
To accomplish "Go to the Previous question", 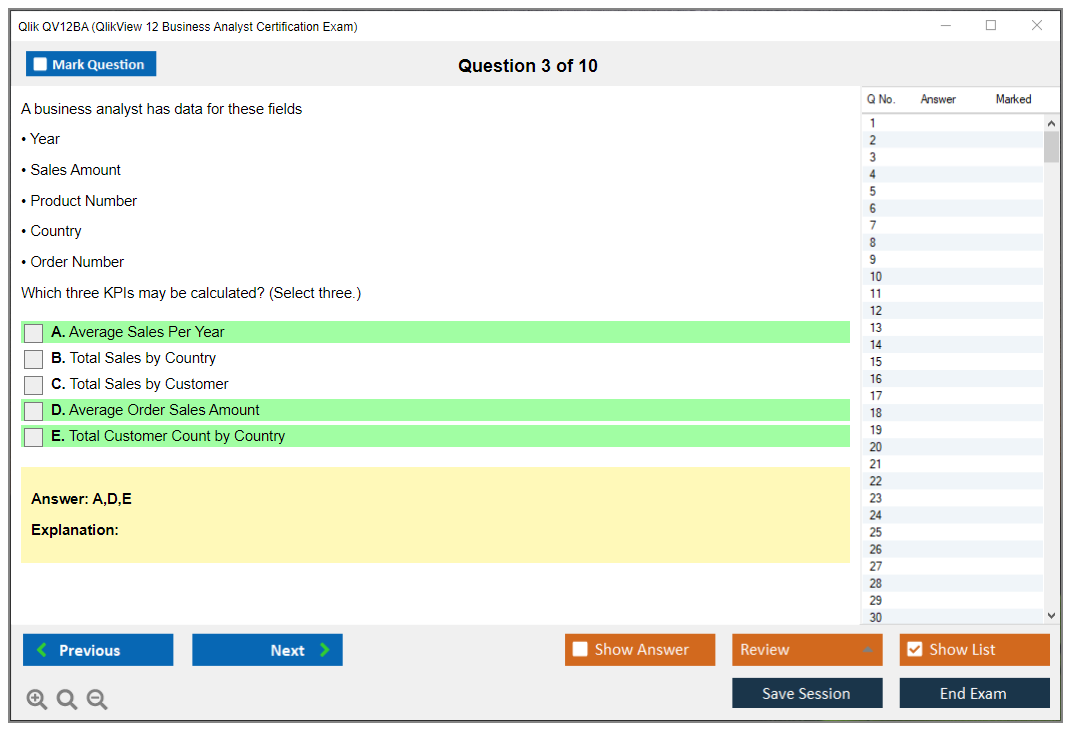I will (98, 650).
